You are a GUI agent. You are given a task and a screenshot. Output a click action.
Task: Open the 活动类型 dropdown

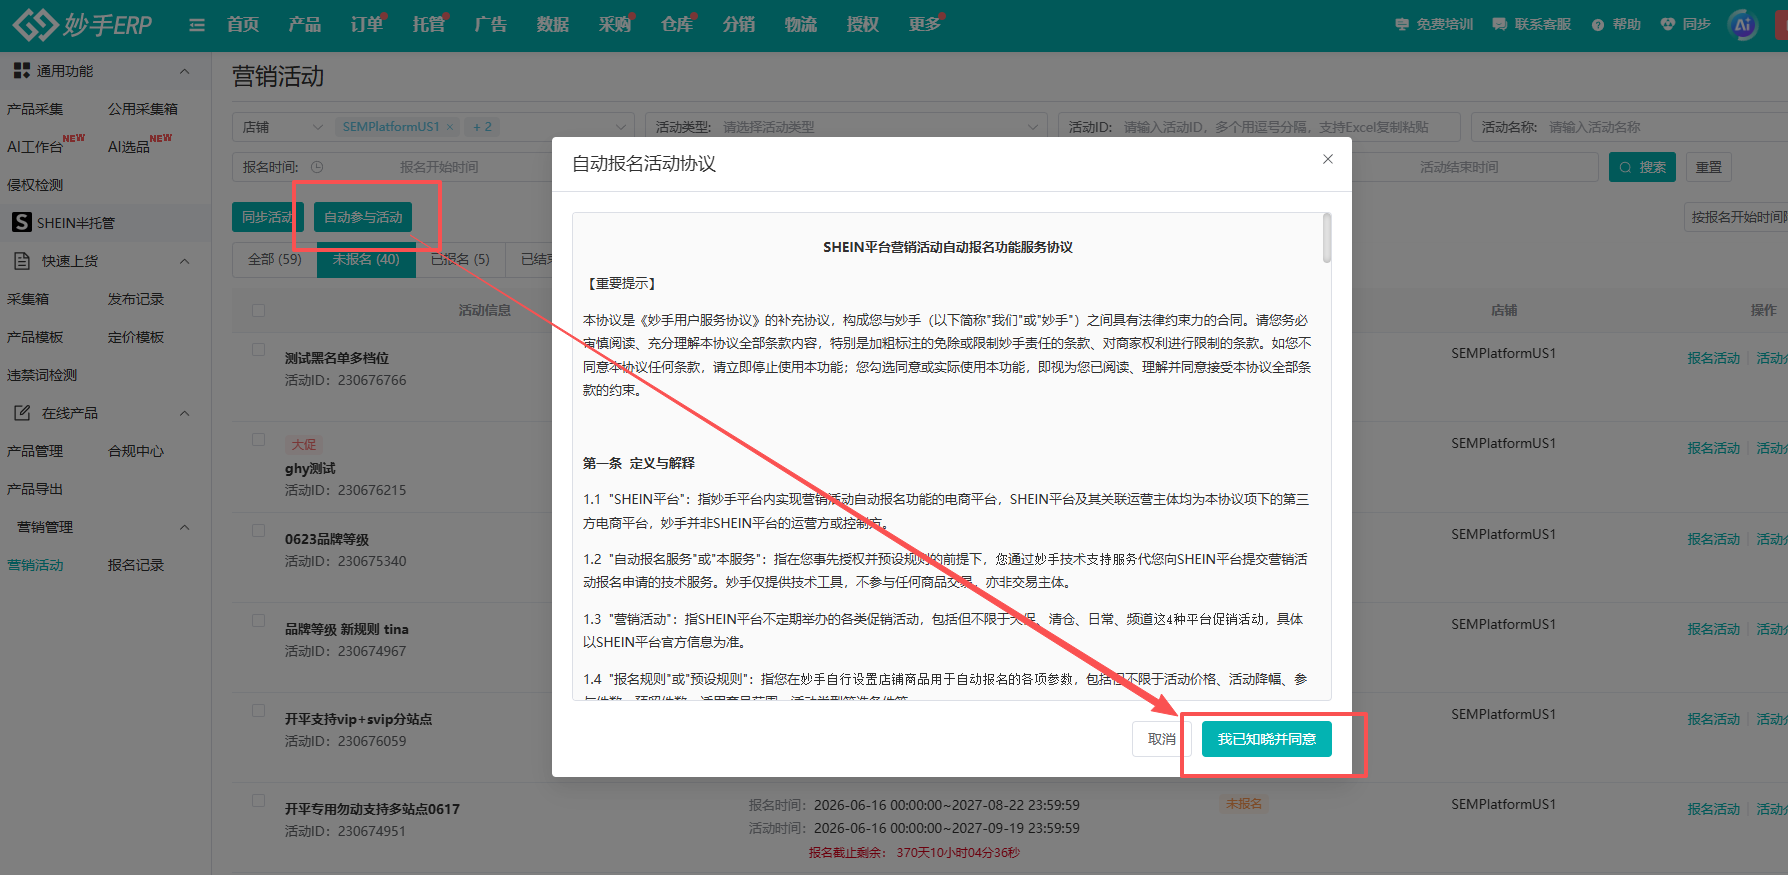click(846, 127)
